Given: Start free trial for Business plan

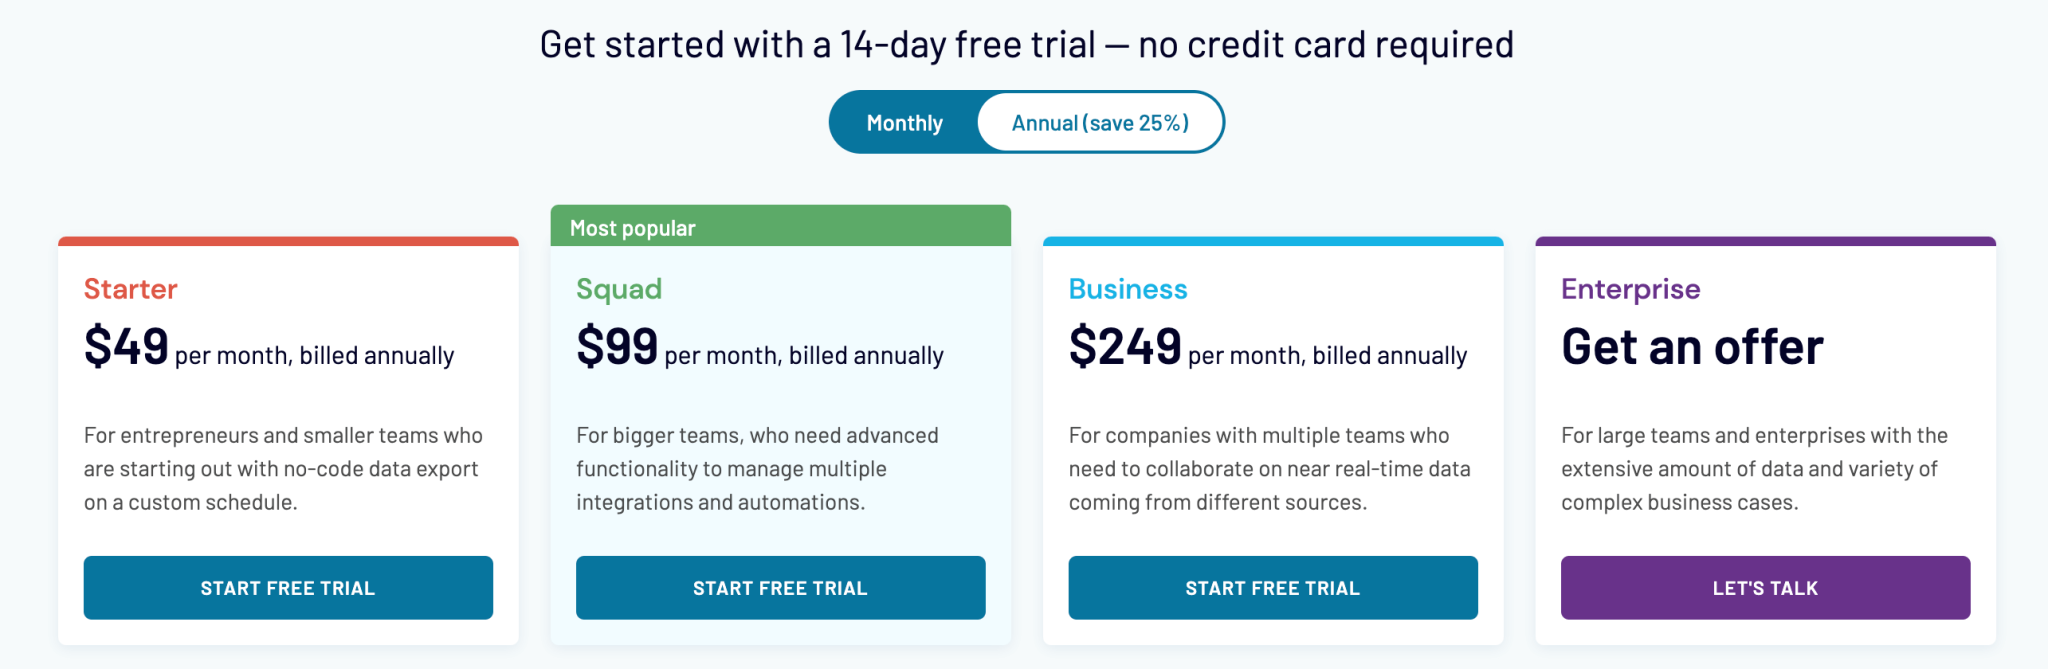Looking at the screenshot, I should click(x=1272, y=588).
